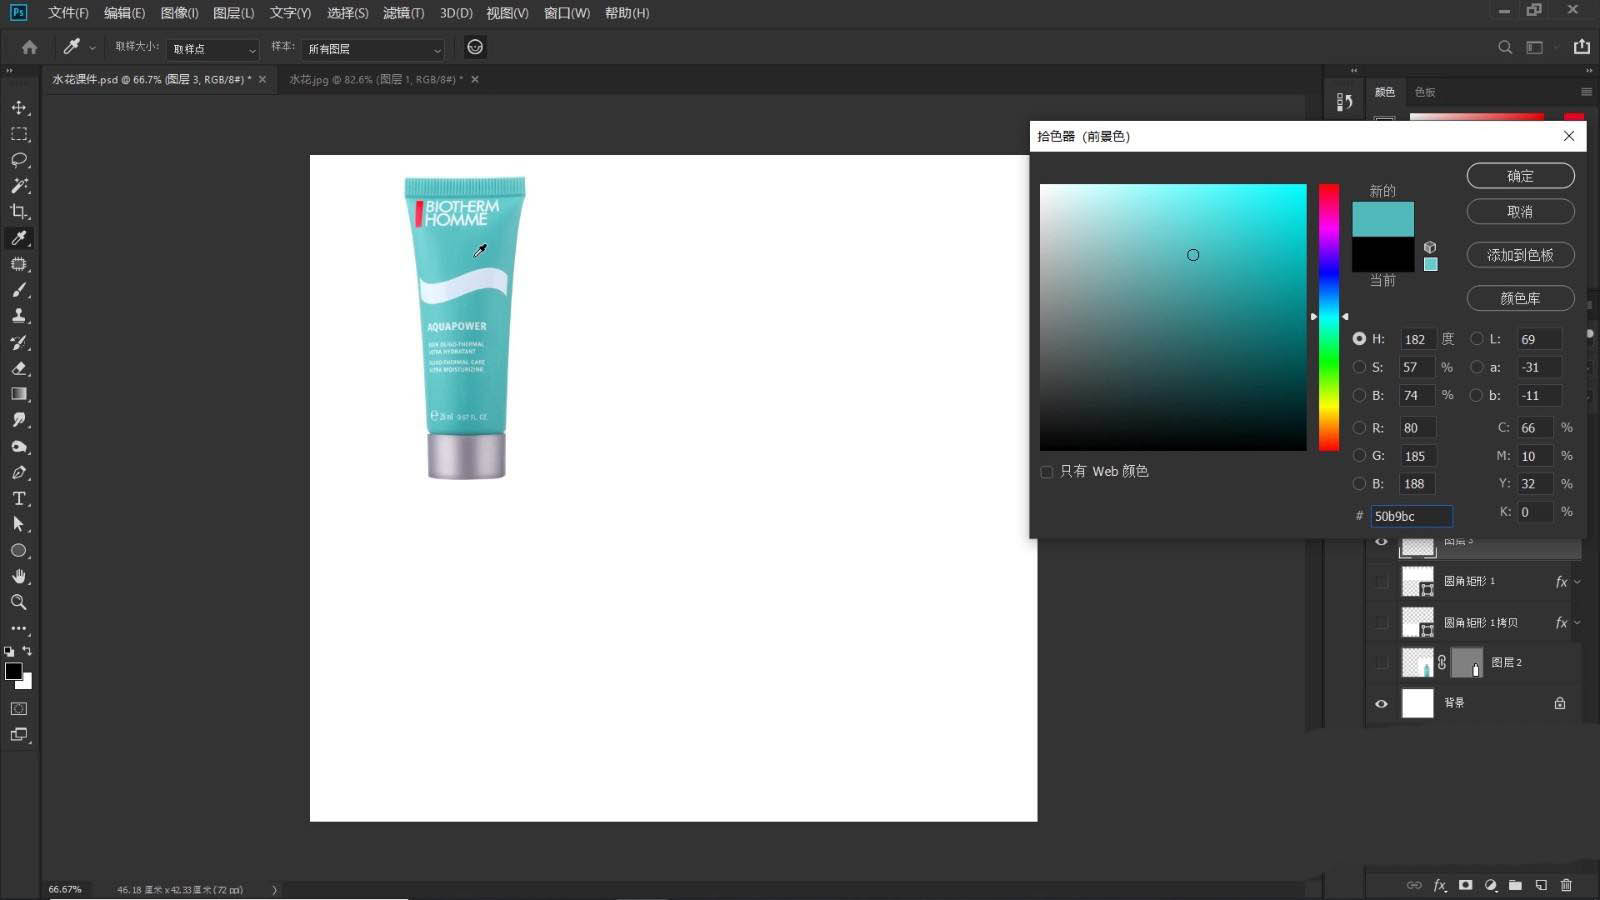The height and width of the screenshot is (900, 1600).
Task: Click the 添加到色板 button
Action: point(1520,255)
